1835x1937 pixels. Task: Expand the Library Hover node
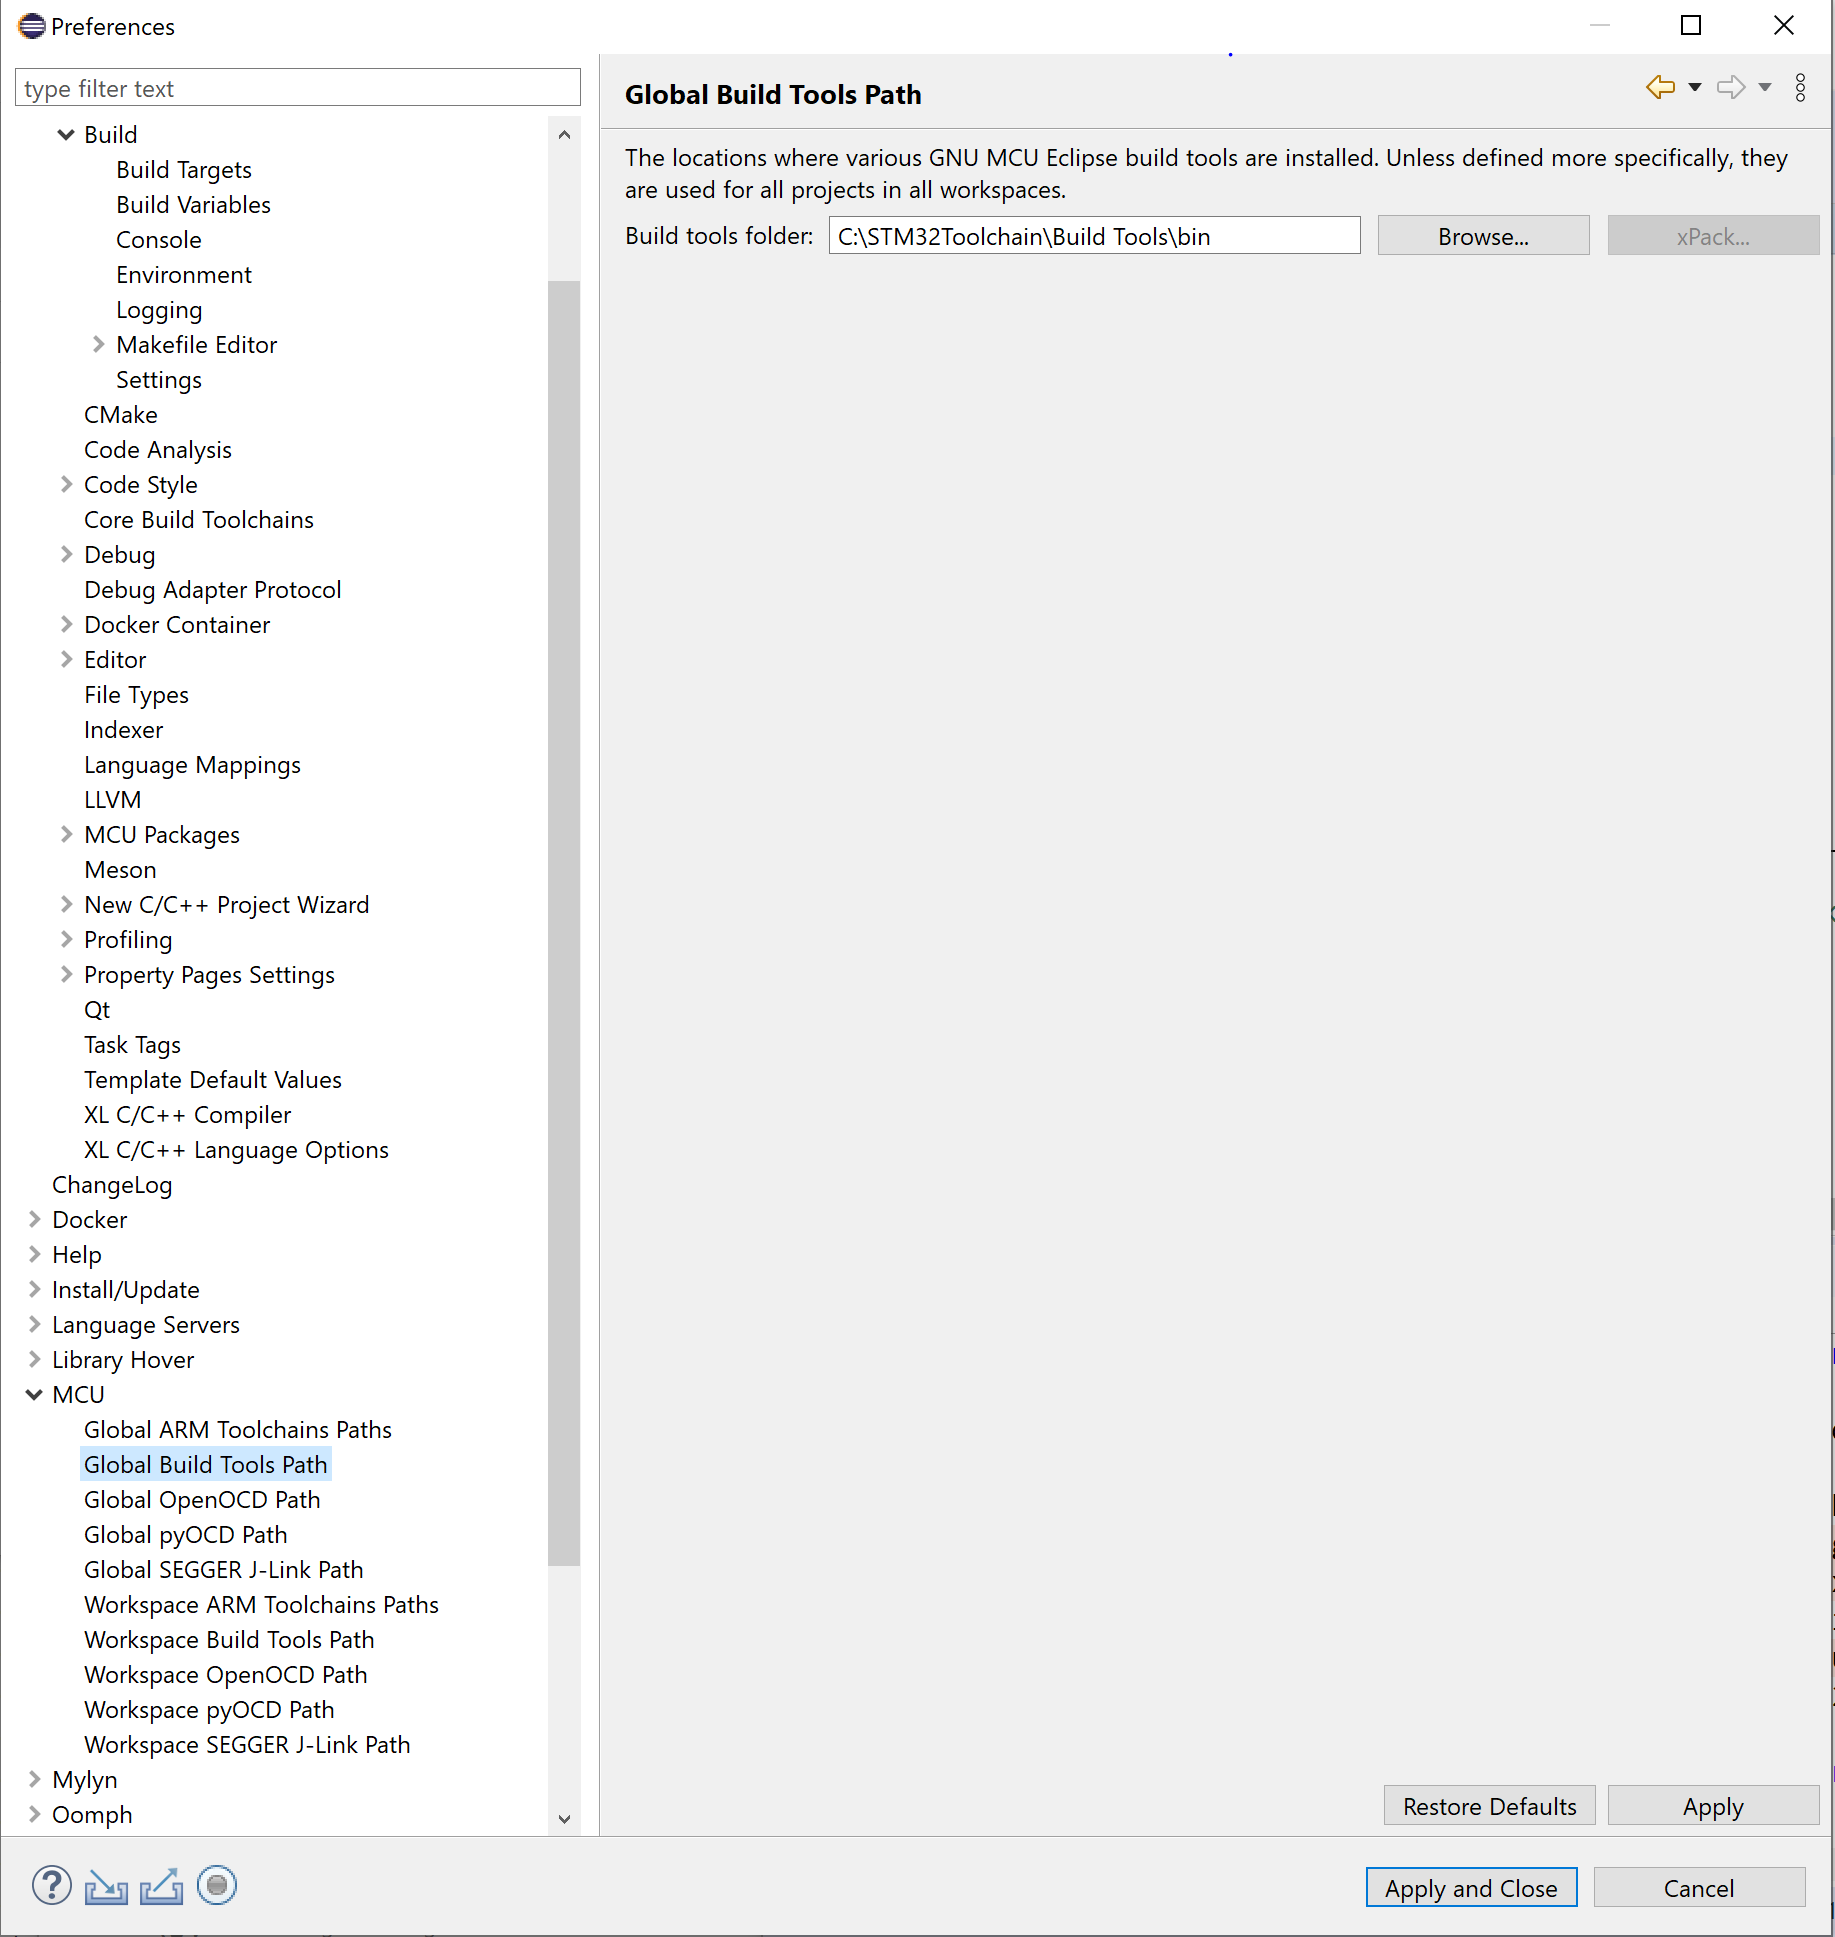pos(34,1359)
